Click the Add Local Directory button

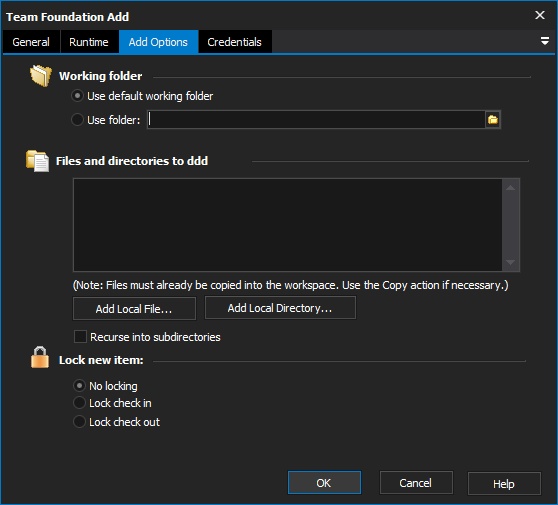pyautogui.click(x=280, y=308)
